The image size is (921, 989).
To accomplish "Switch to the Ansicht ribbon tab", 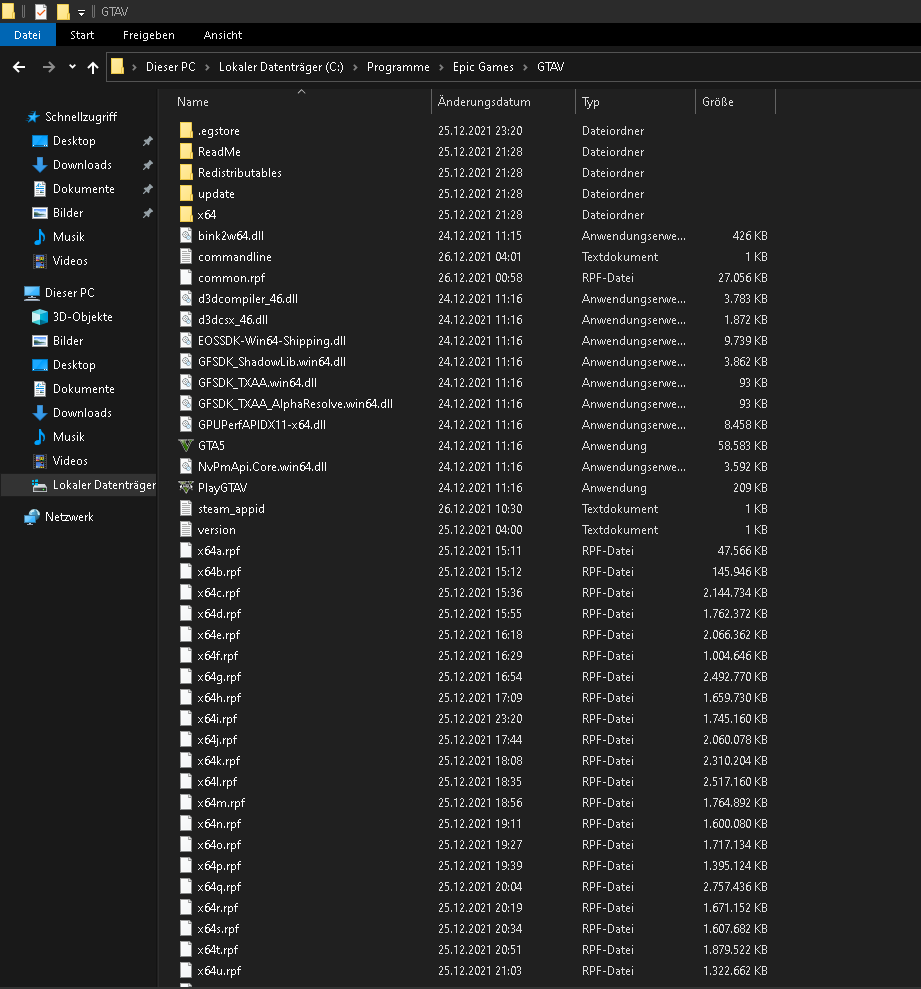I will coord(222,34).
